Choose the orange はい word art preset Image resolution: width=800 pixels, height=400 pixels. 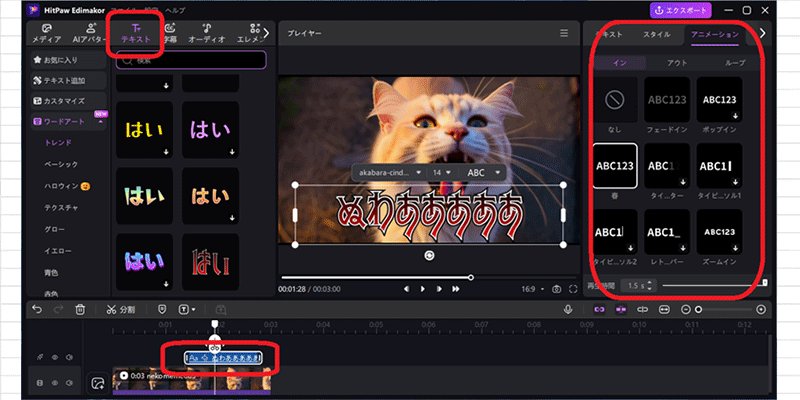pos(210,196)
